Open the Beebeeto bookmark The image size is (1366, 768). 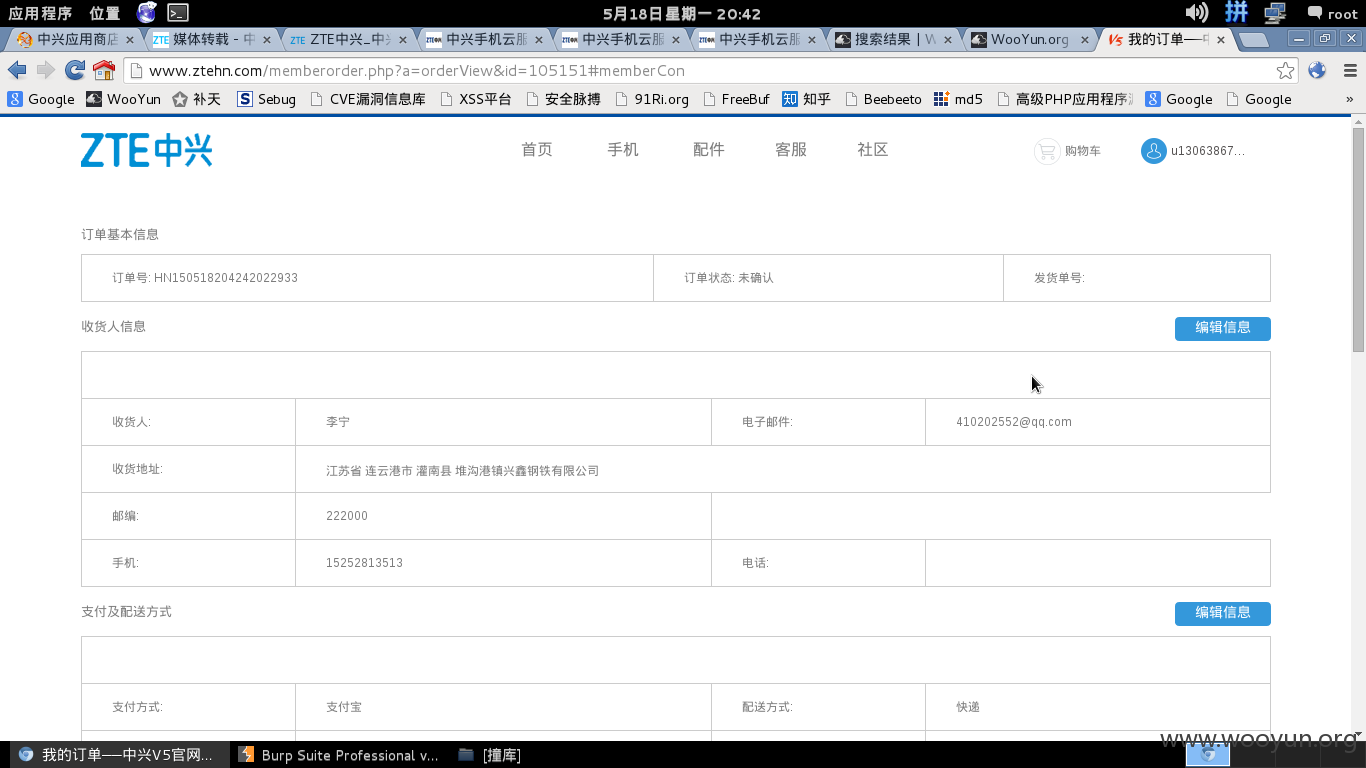[x=883, y=99]
